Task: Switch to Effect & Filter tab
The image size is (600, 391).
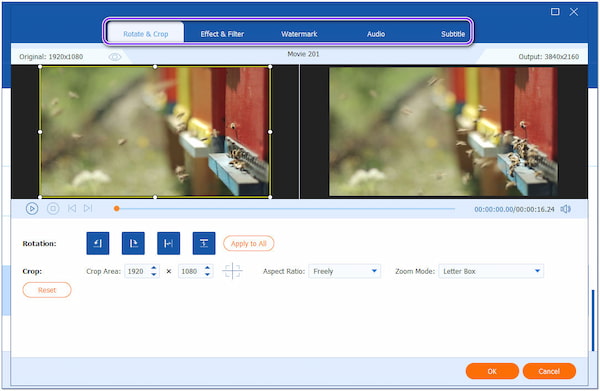Action: (x=222, y=34)
